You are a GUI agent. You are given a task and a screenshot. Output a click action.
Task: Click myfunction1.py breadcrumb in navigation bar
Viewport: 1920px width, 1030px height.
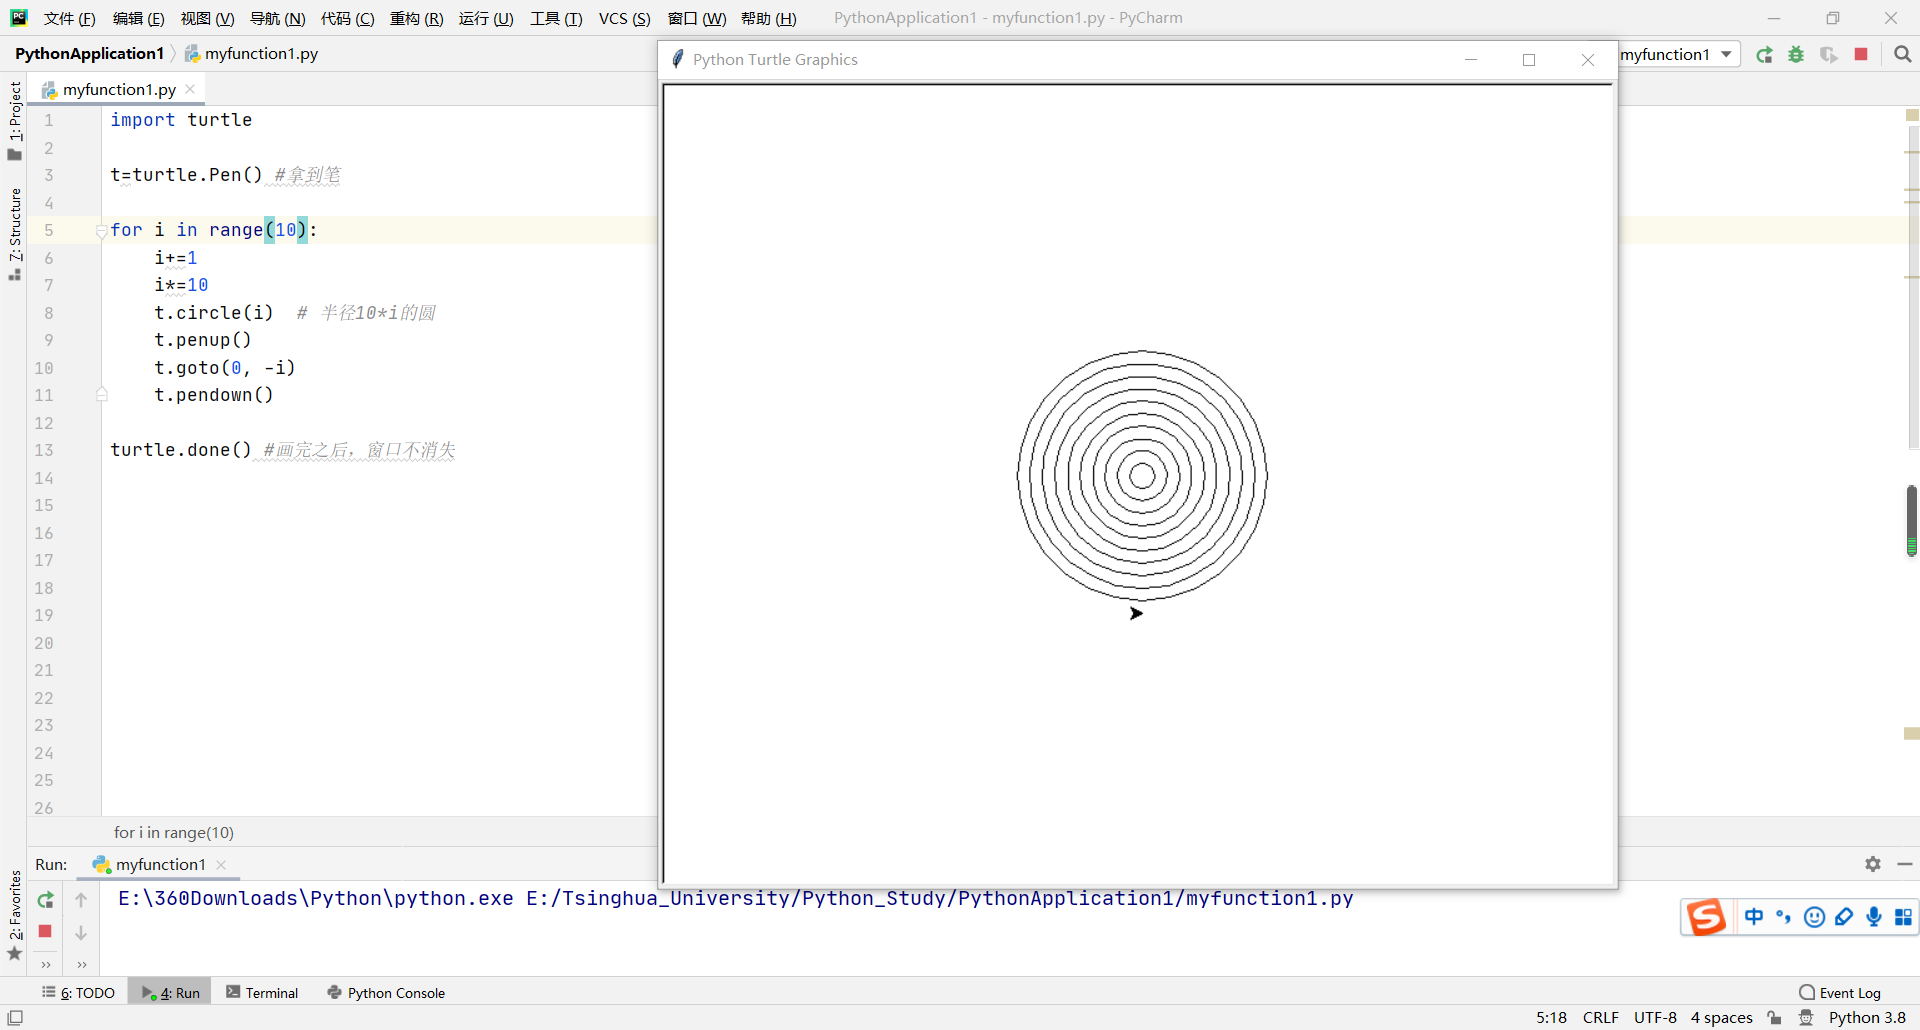[x=252, y=54]
